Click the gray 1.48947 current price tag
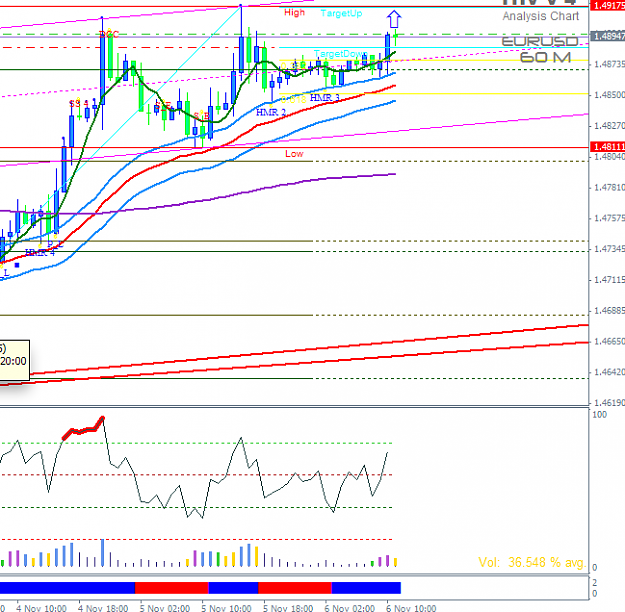The width and height of the screenshot is (625, 612). [x=607, y=36]
